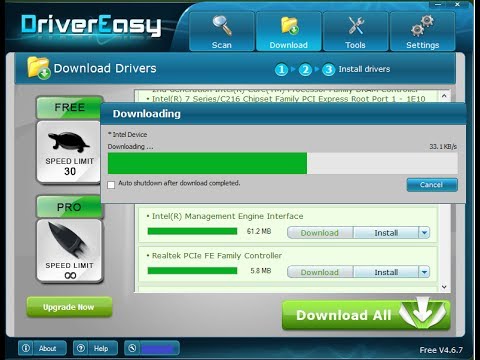Image resolution: width=480 pixels, height=360 pixels.
Task: Click the FREE speed limit turtle icon
Action: point(68,142)
